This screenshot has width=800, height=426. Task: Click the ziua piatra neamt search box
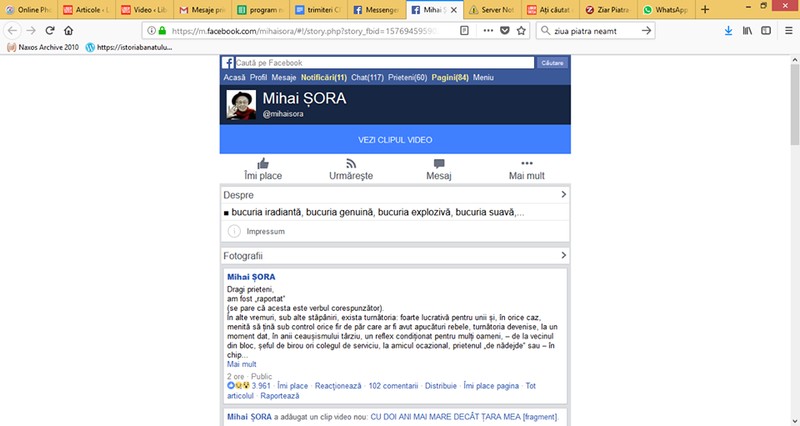pos(594,31)
